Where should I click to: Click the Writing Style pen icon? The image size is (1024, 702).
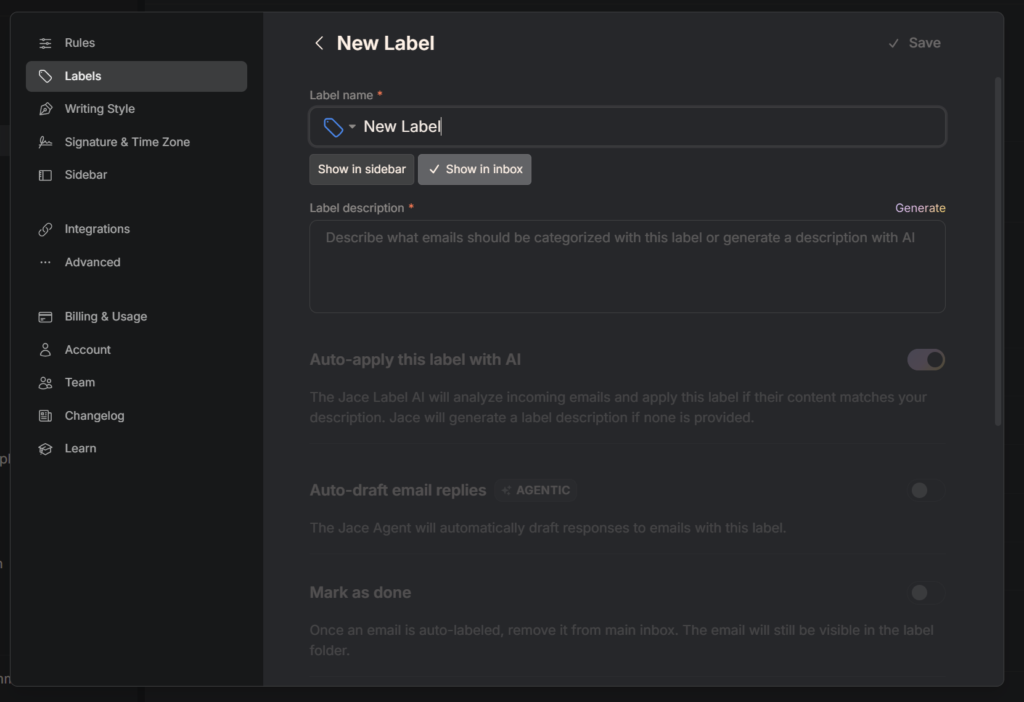(x=45, y=109)
